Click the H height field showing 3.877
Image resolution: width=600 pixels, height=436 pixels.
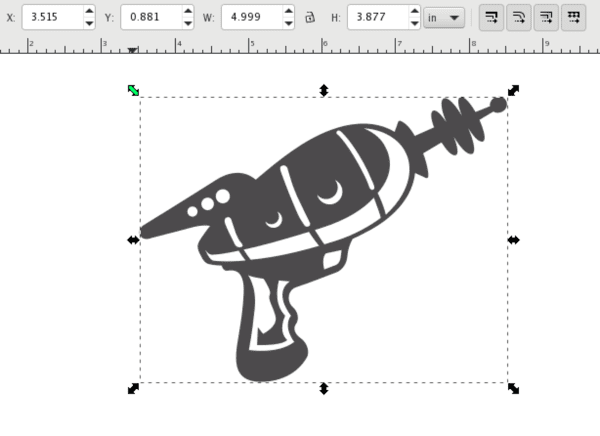point(378,17)
